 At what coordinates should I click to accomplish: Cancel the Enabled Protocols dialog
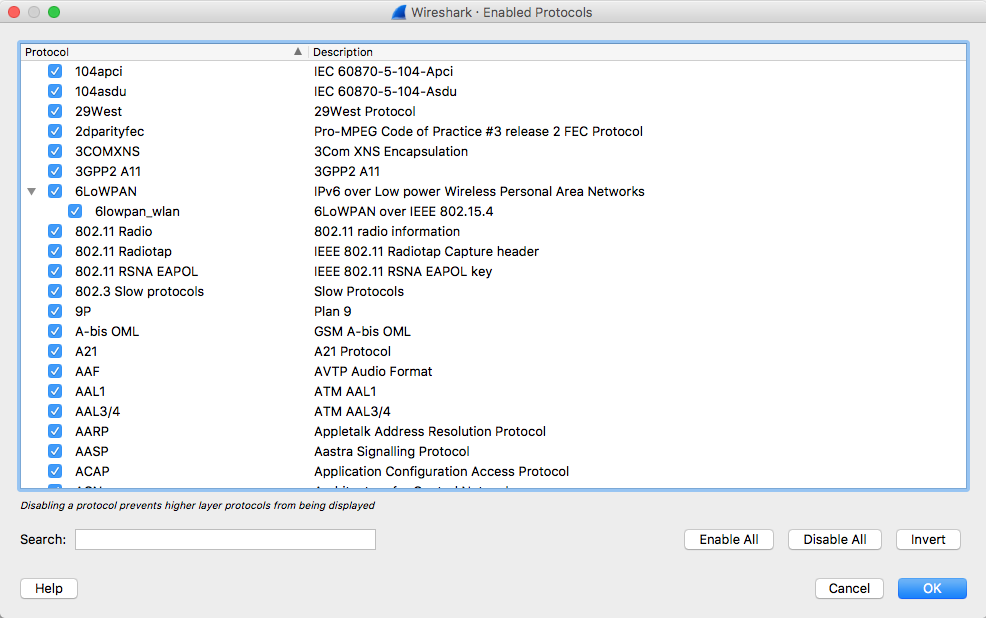point(849,589)
